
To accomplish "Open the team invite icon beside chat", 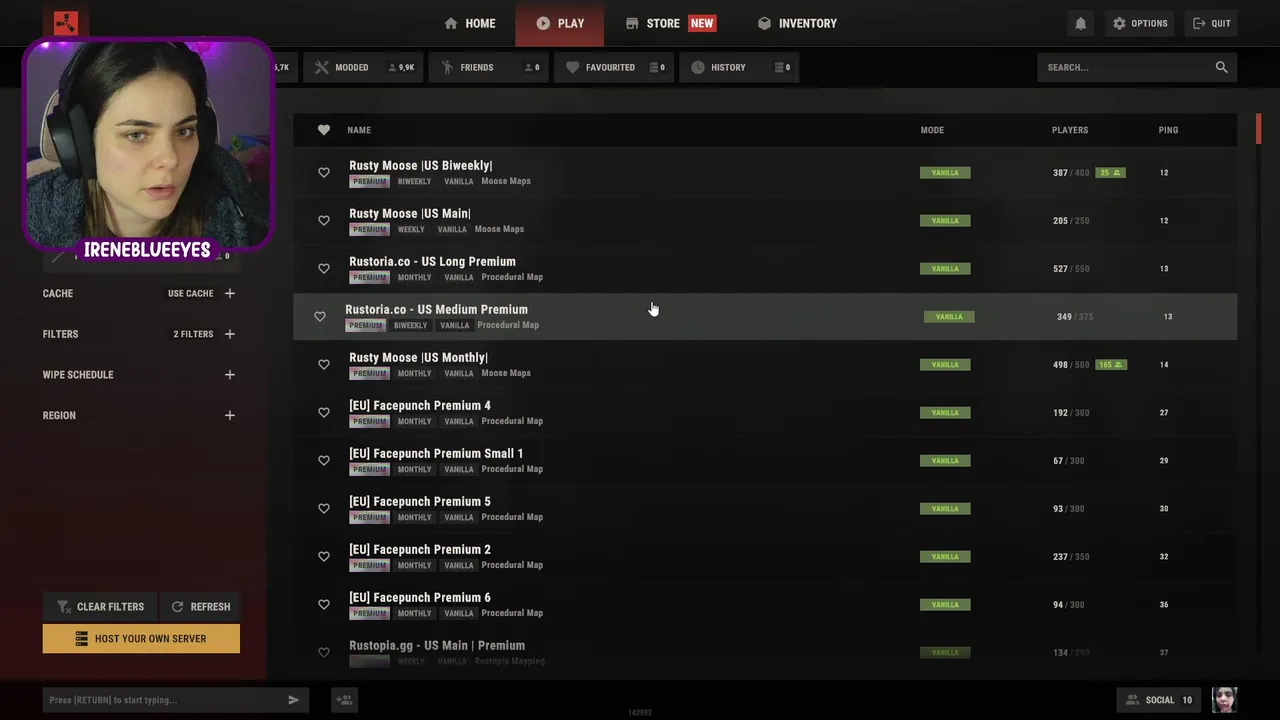I will pos(344,700).
